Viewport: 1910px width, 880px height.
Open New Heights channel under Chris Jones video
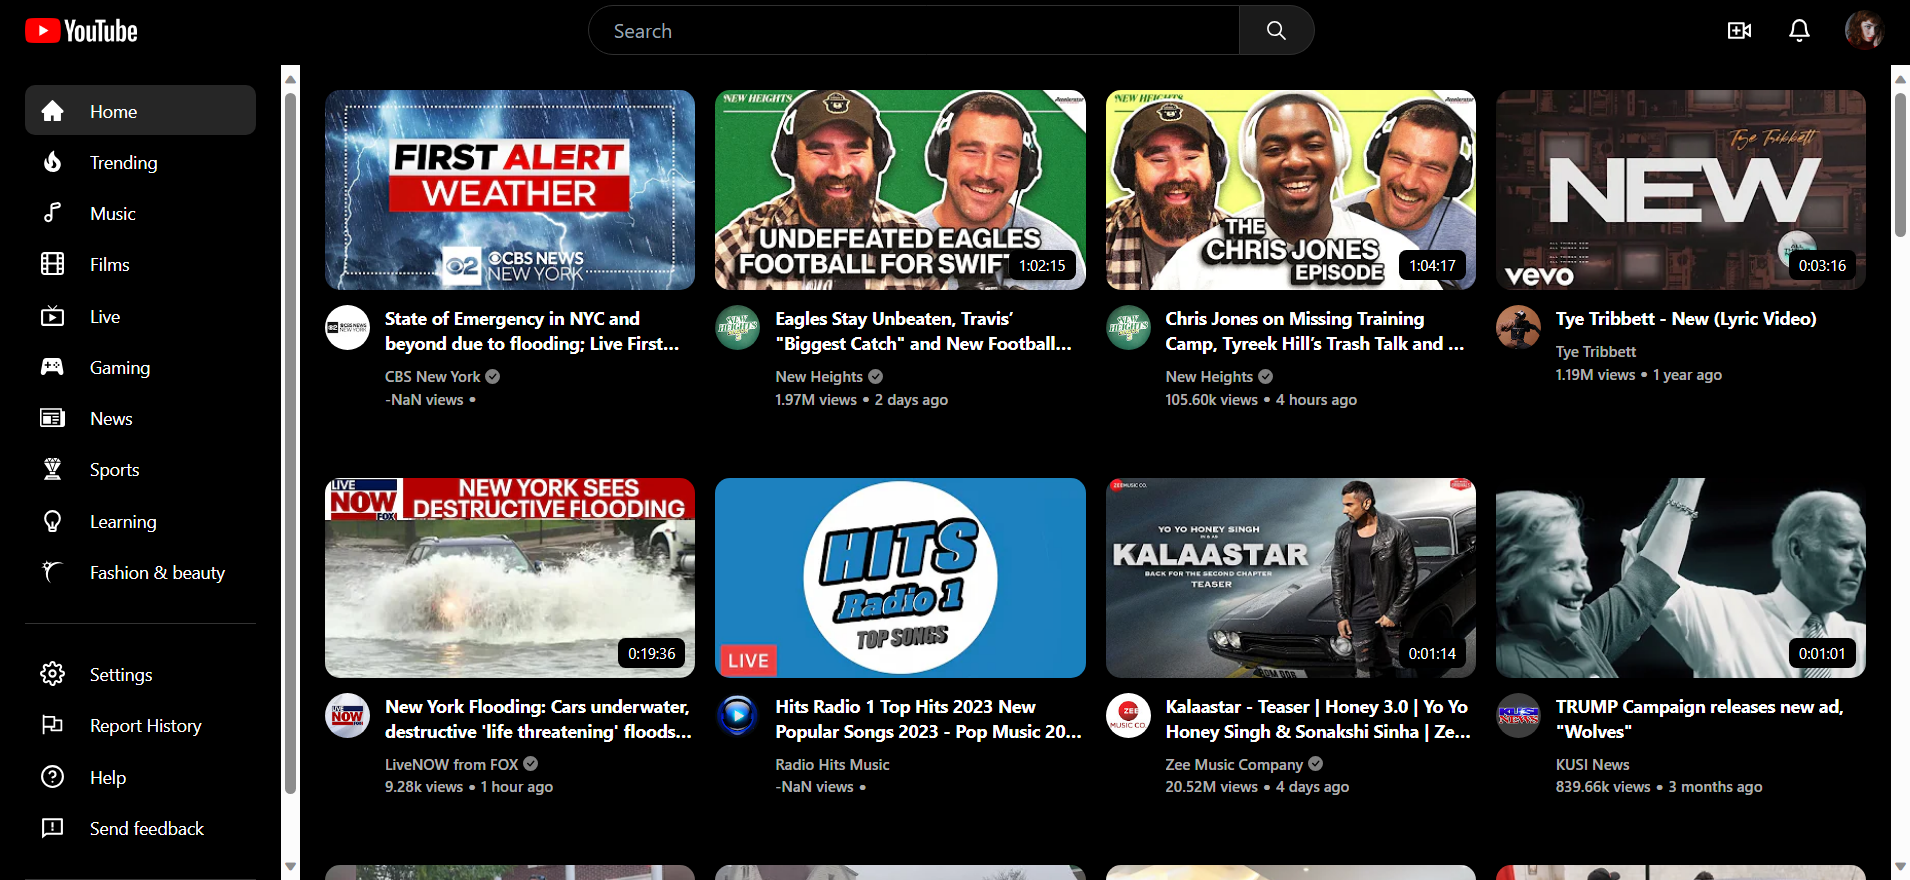(1208, 376)
